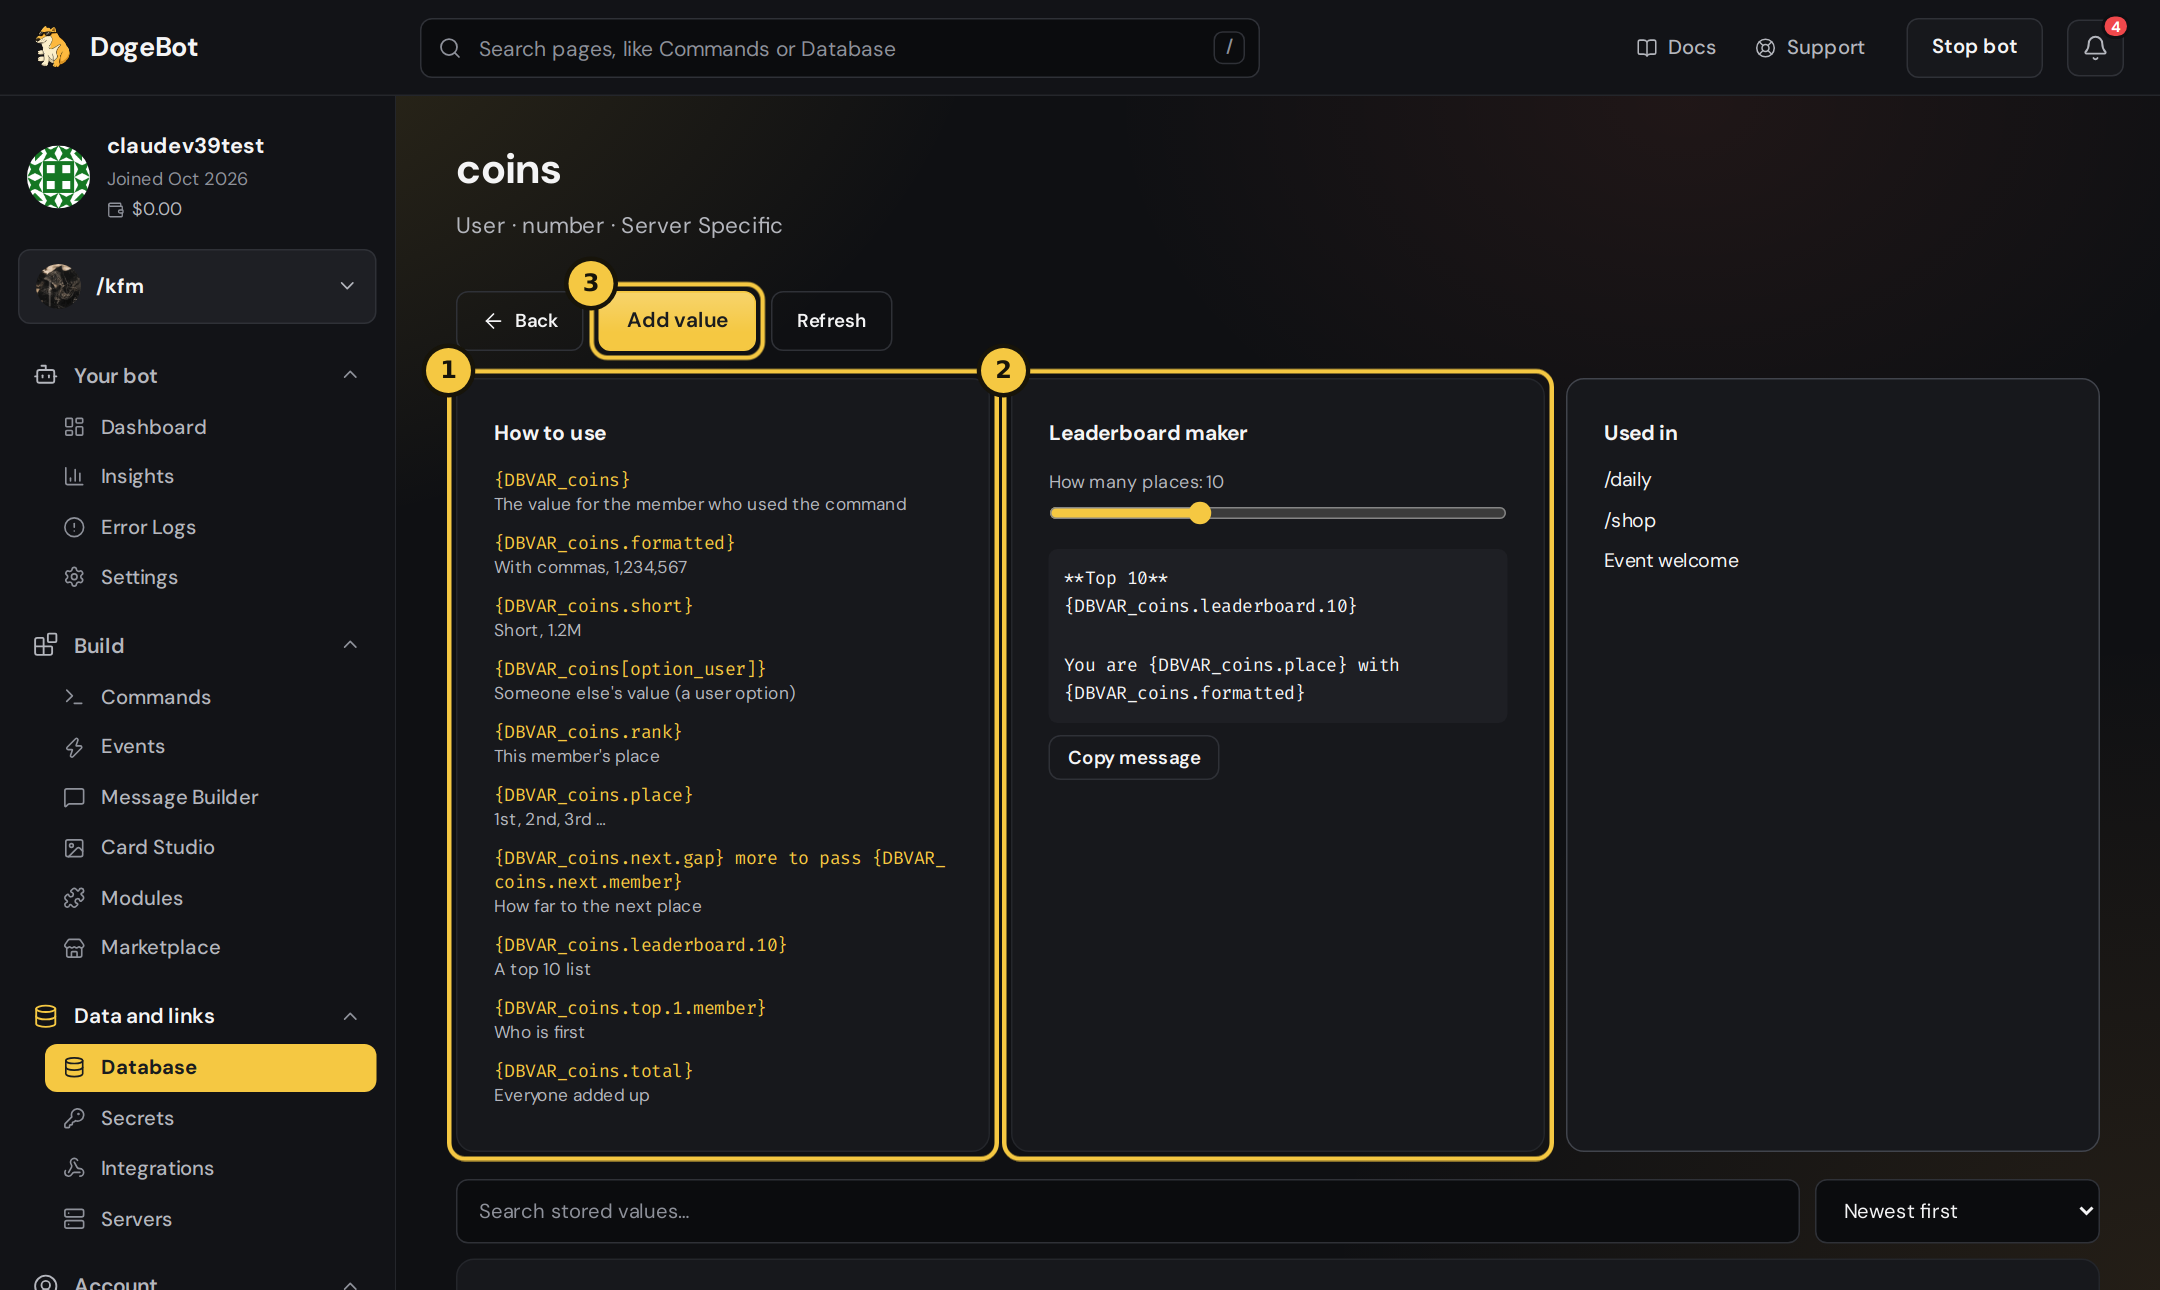Click the Card Studio image icon

74,848
